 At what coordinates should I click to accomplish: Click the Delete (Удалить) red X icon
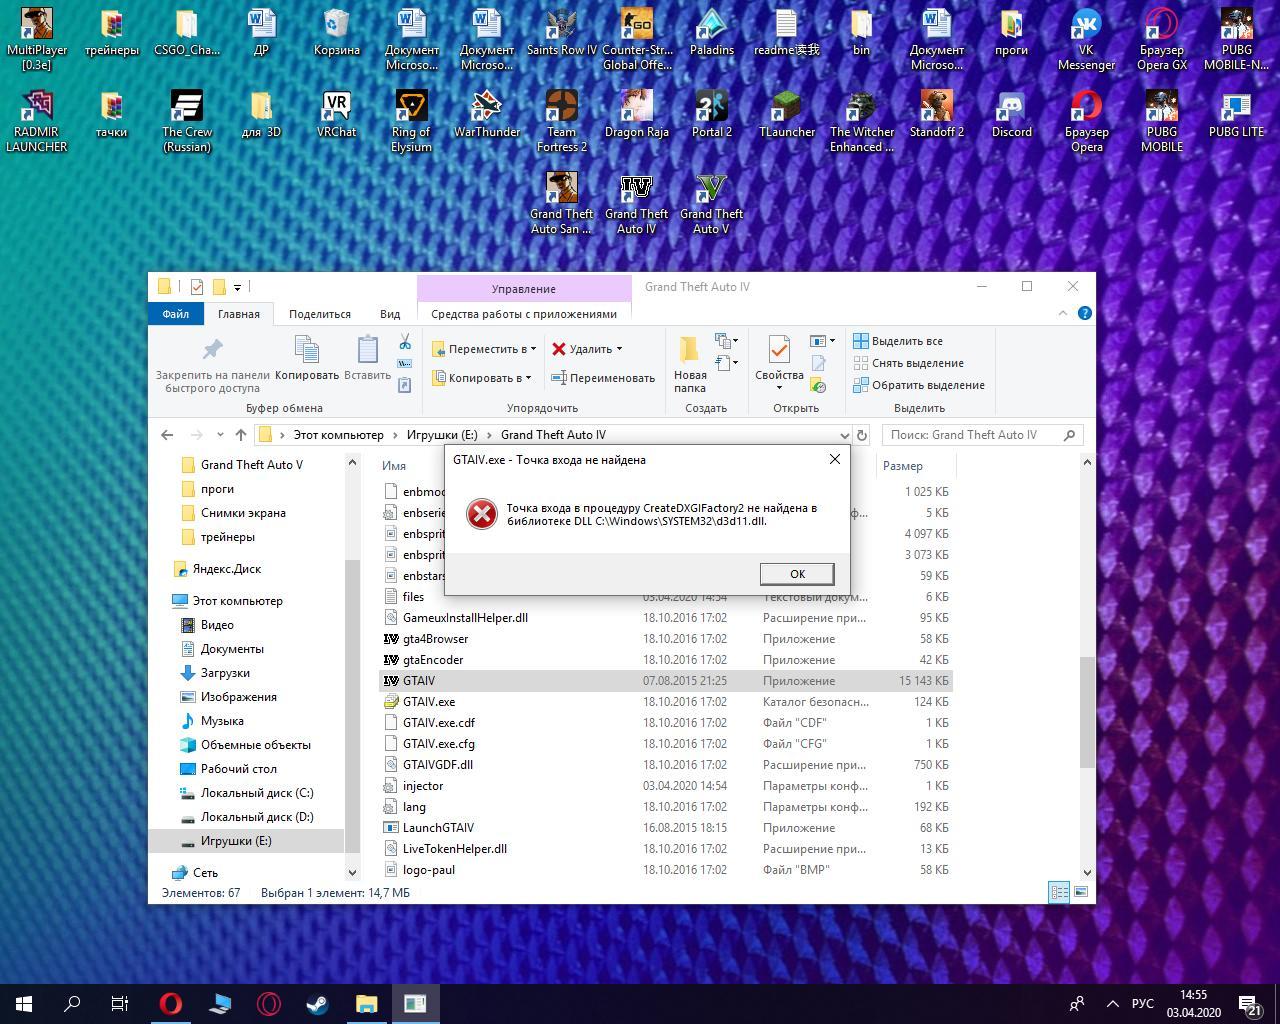[559, 349]
